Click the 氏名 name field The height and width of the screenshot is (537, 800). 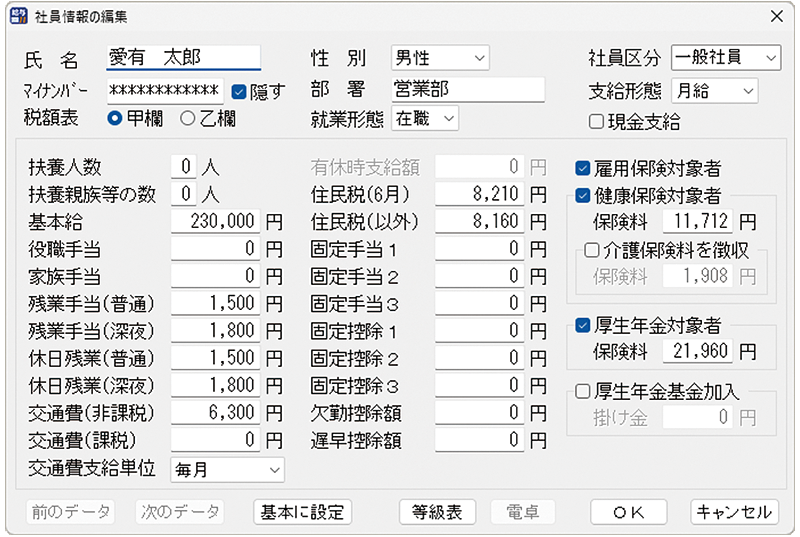point(183,58)
